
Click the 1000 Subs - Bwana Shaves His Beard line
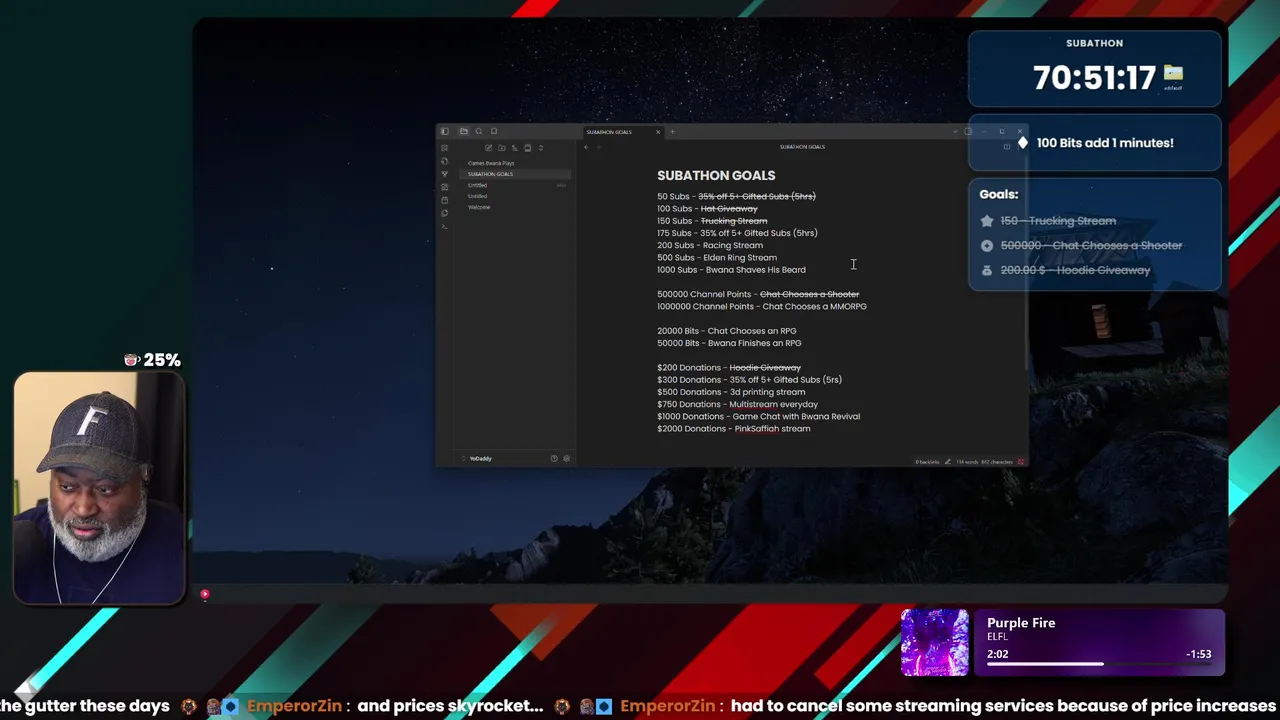pos(731,270)
